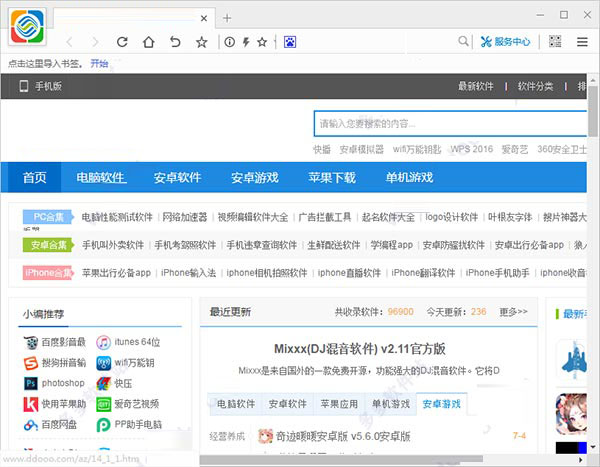Click the 百度网盘 icon
Image resolution: width=600 pixels, height=467 pixels.
pos(31,425)
